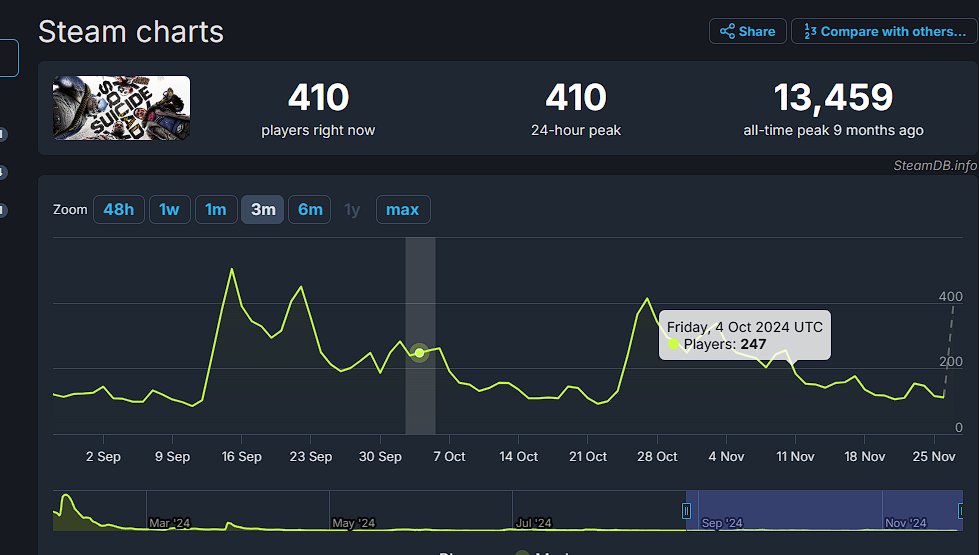Select the 25 Nov axis label
The image size is (979, 555).
tap(934, 456)
